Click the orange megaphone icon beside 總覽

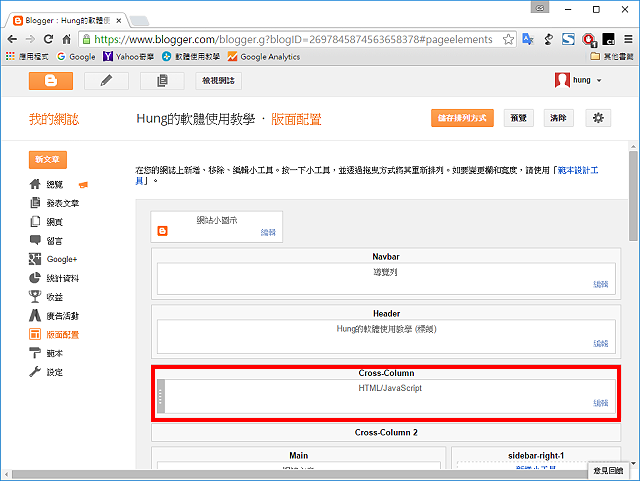click(83, 185)
